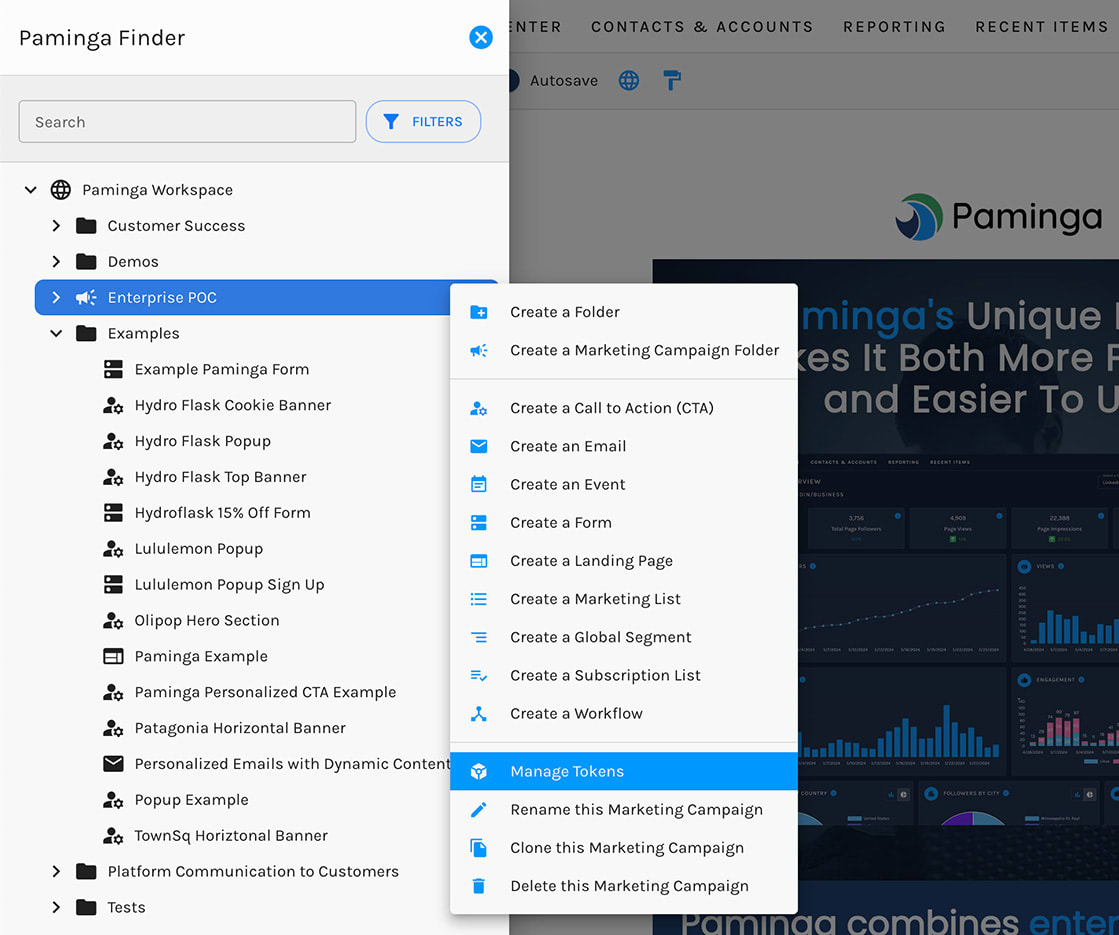Click the Tests folder icon
The height and width of the screenshot is (935, 1119).
(x=86, y=907)
